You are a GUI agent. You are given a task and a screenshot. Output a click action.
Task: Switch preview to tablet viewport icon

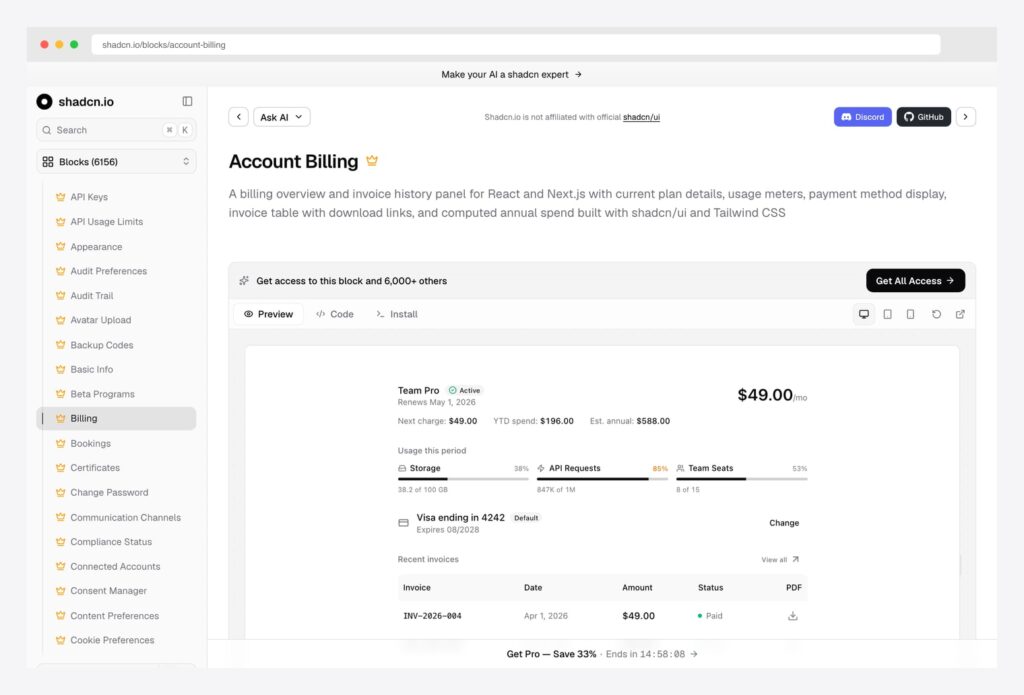coord(887,314)
